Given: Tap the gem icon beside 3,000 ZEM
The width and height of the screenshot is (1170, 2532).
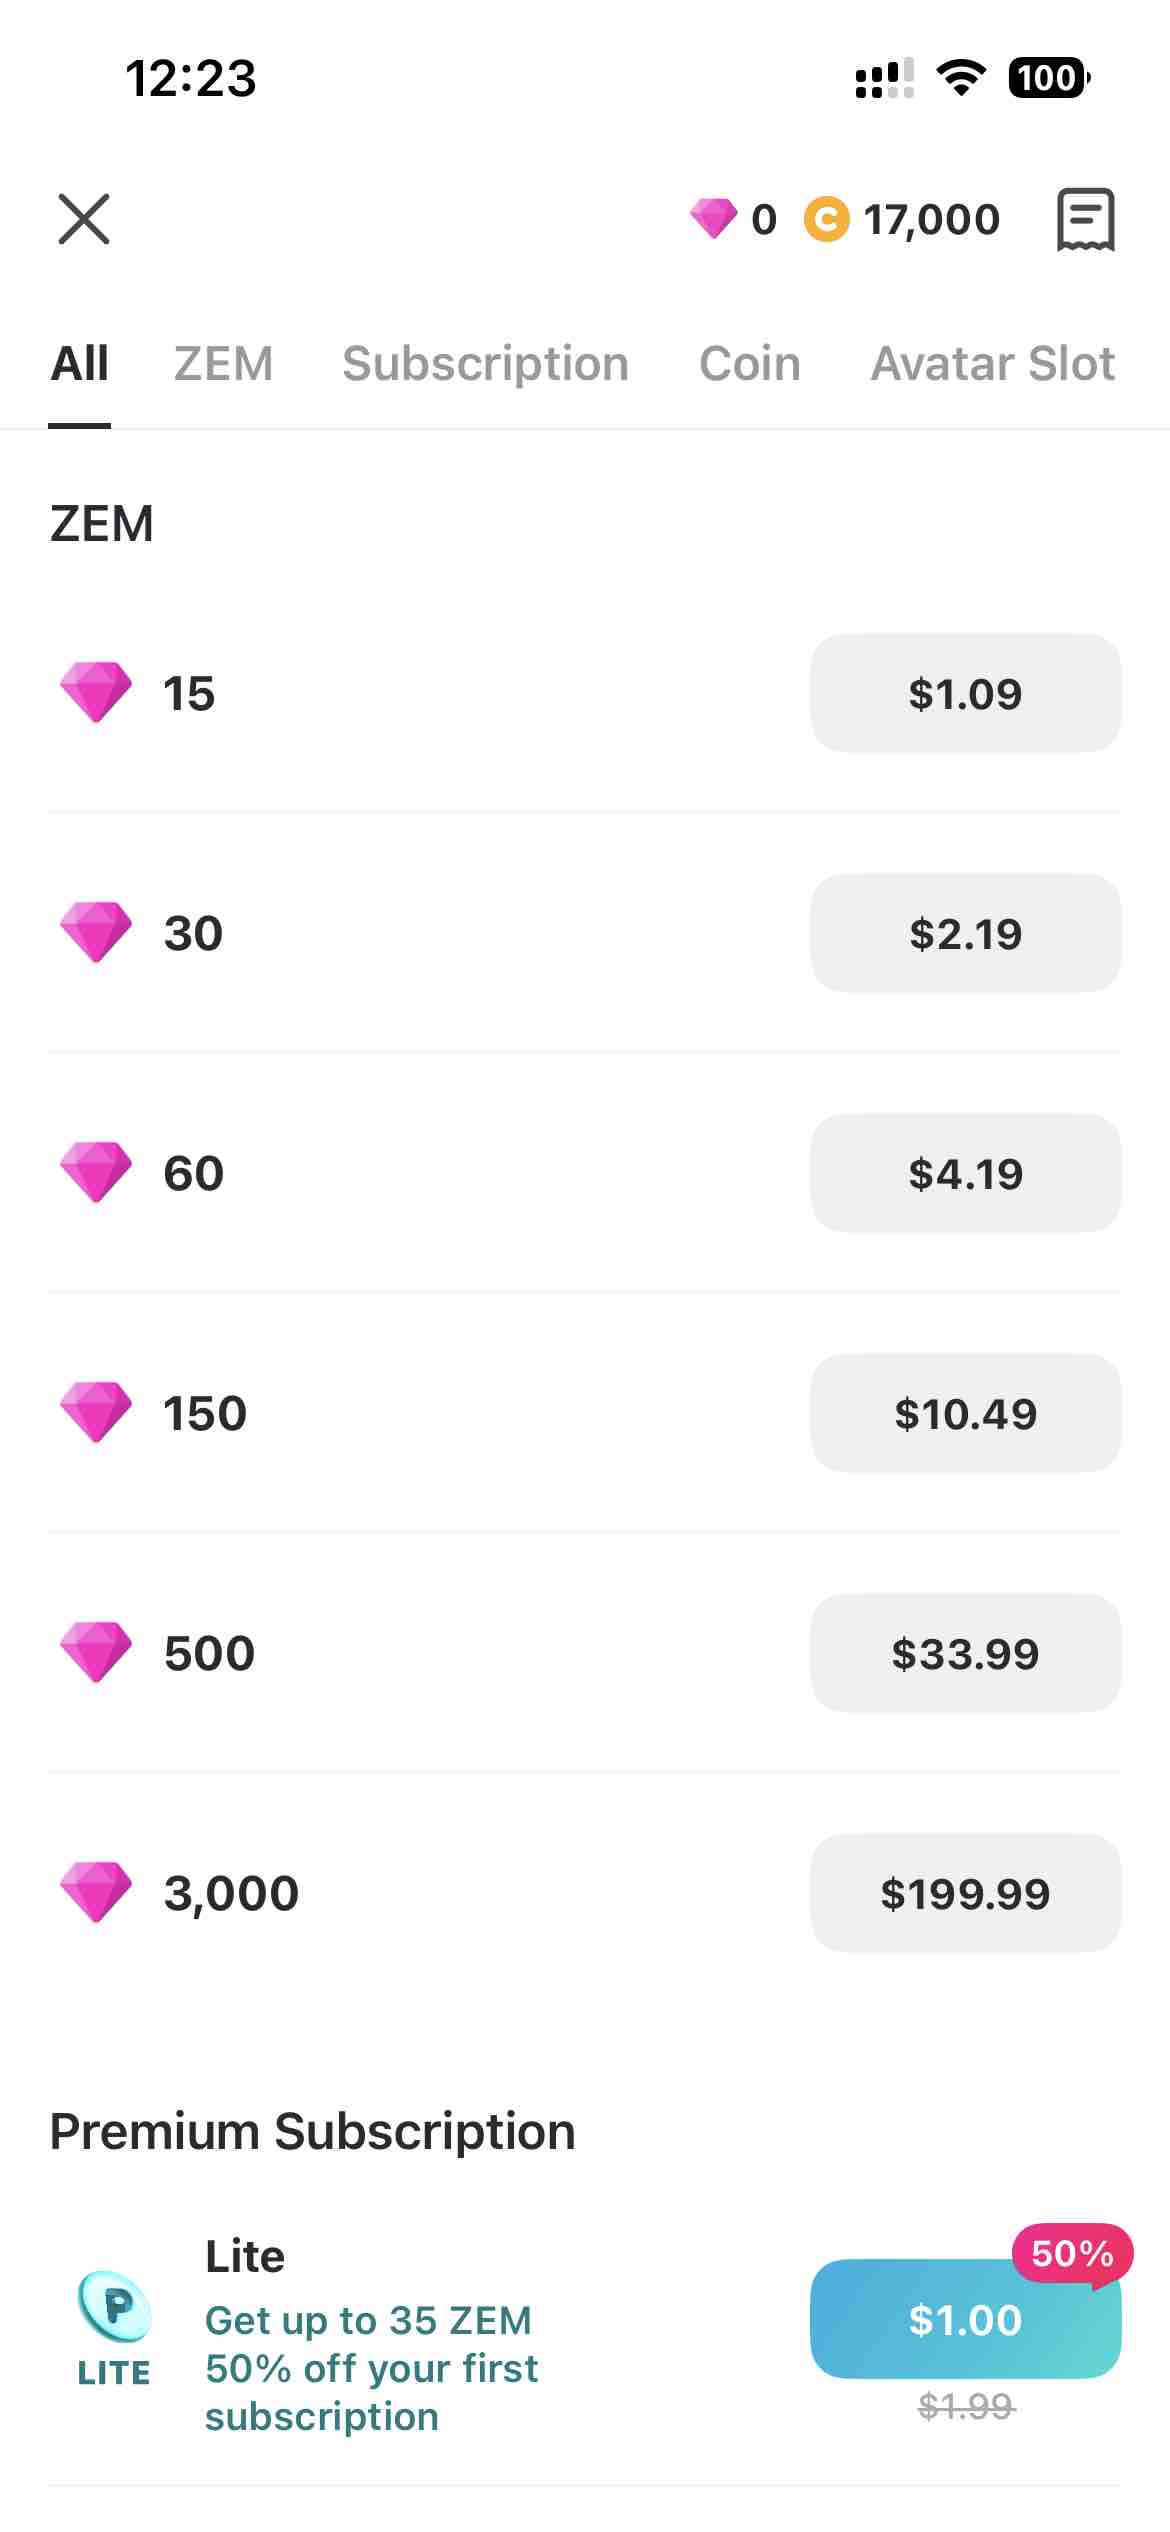Looking at the screenshot, I should pyautogui.click(x=96, y=1892).
